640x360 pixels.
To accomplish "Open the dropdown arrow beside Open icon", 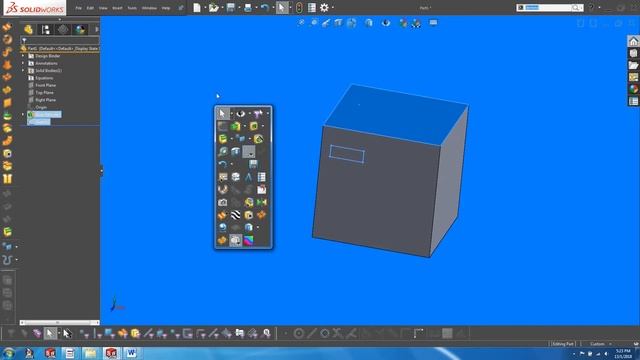I will point(222,7).
